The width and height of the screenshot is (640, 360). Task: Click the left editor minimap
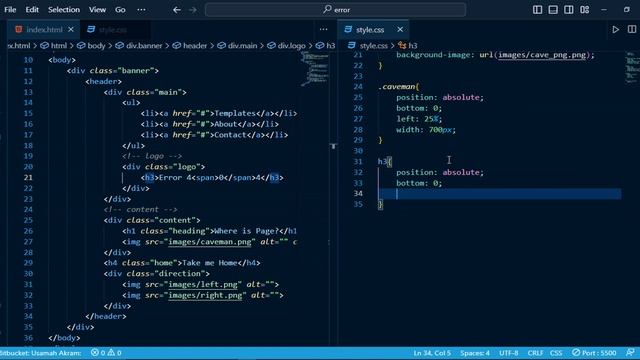[315, 69]
